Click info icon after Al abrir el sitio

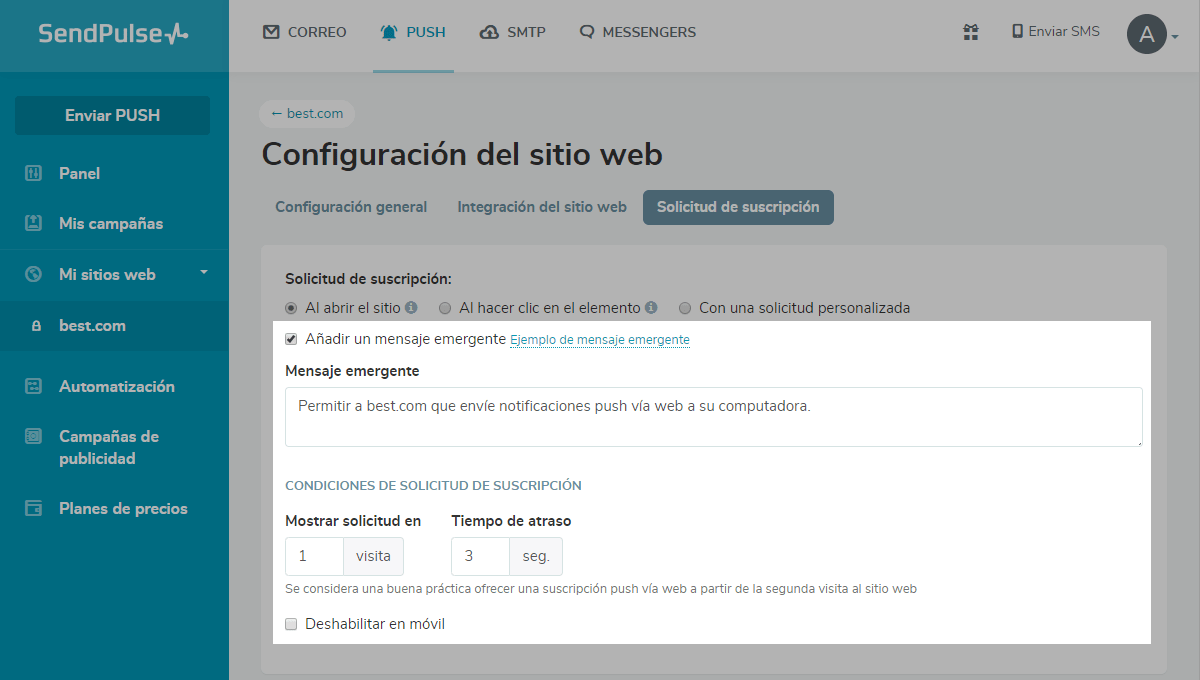411,308
